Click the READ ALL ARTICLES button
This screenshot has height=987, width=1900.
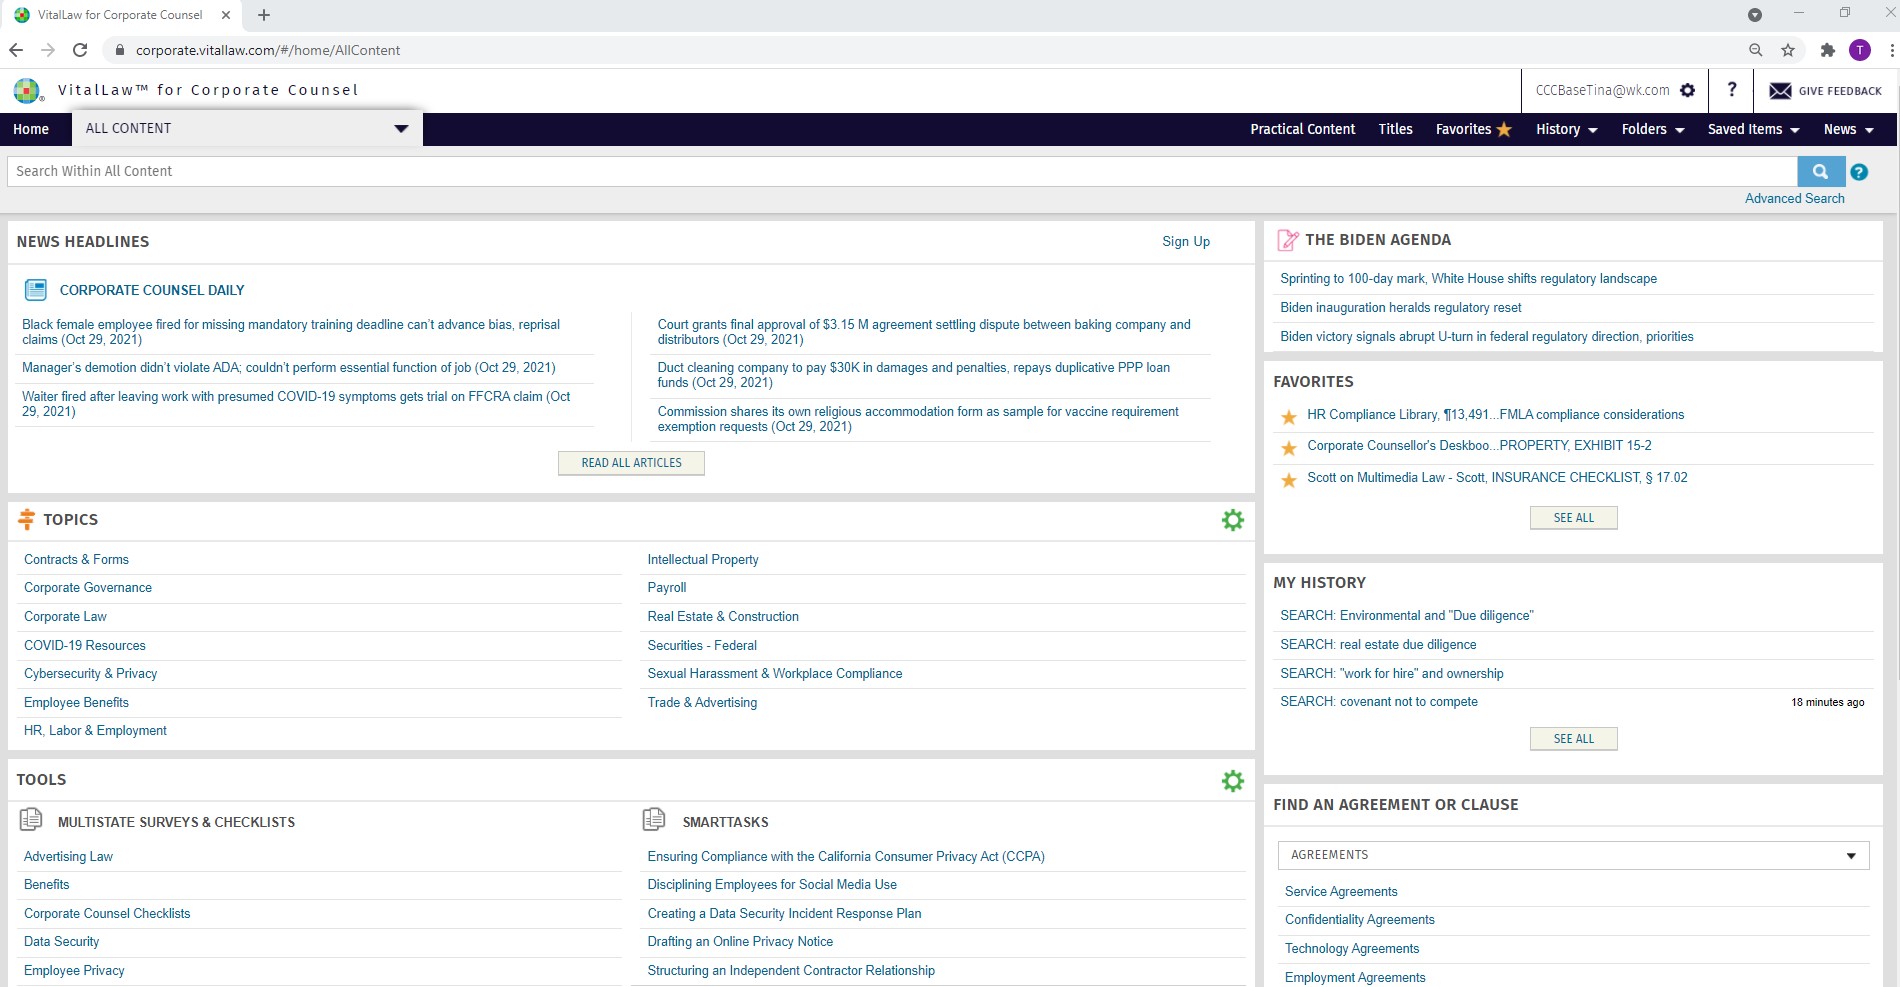(631, 463)
